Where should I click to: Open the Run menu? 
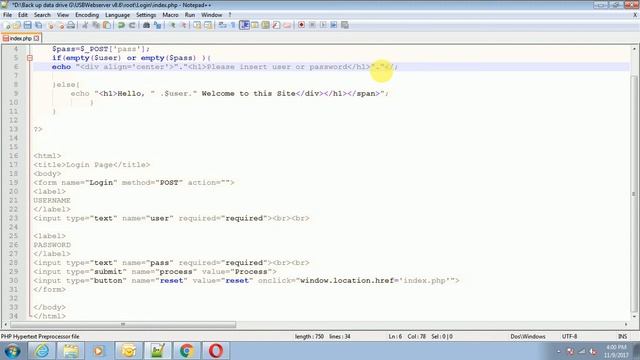click(190, 15)
